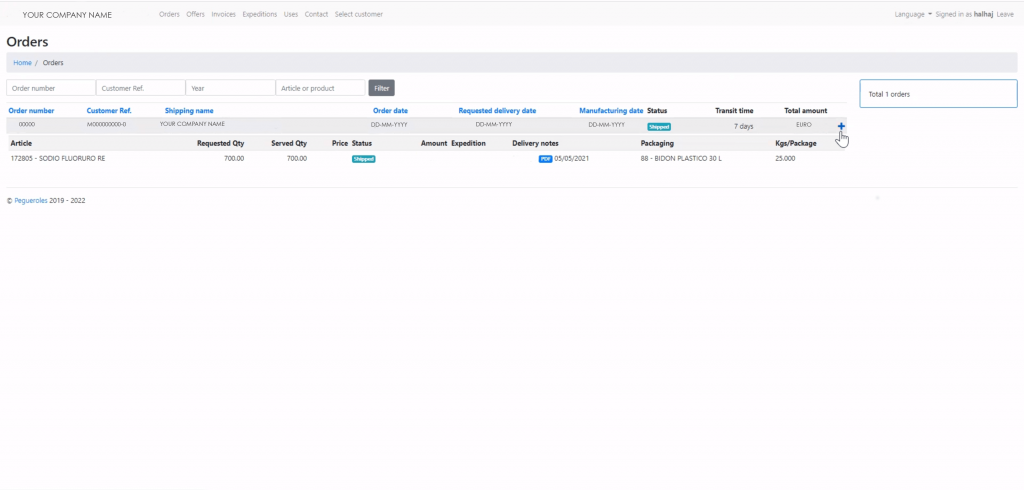Open the Orders menu item
This screenshot has width=1024, height=490.
click(170, 15)
